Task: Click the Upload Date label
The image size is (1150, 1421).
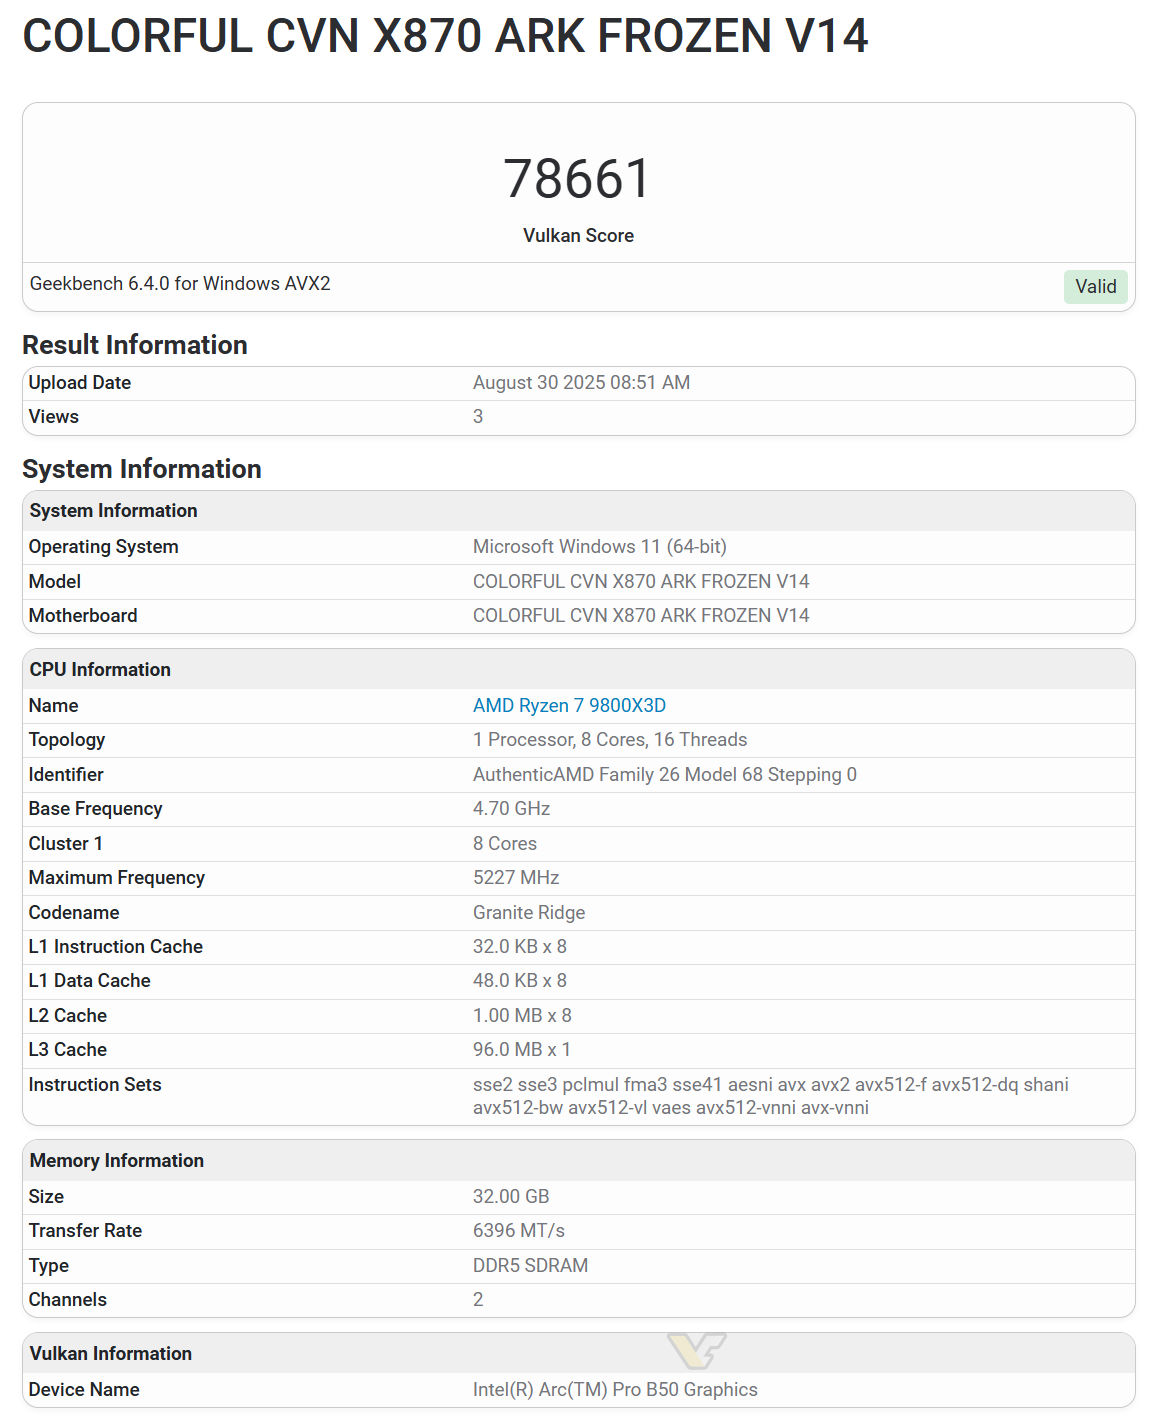Action: (x=80, y=383)
